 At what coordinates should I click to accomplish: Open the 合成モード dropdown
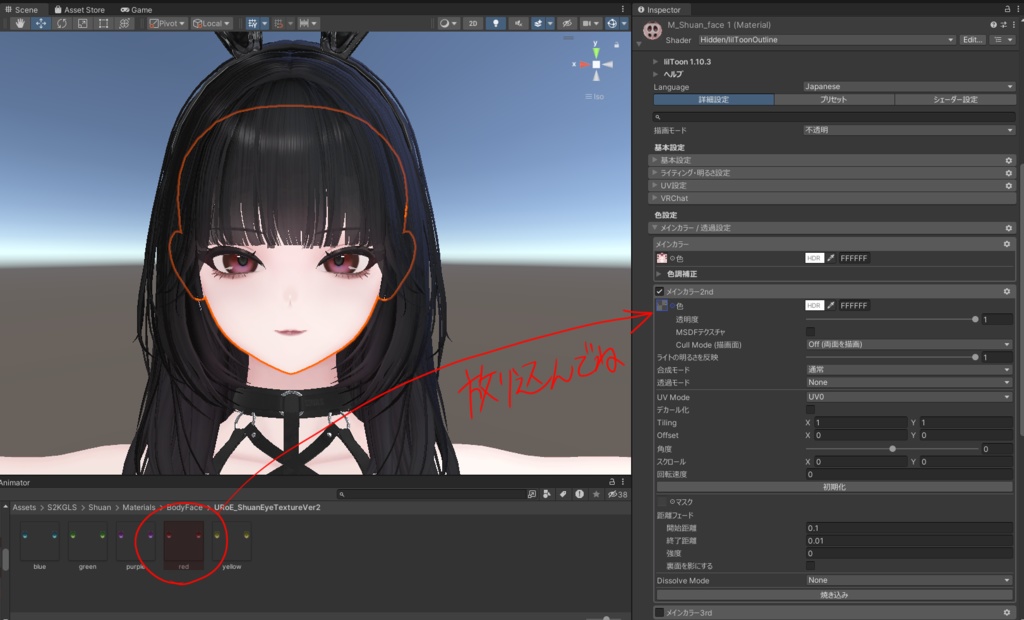pyautogui.click(x=908, y=370)
